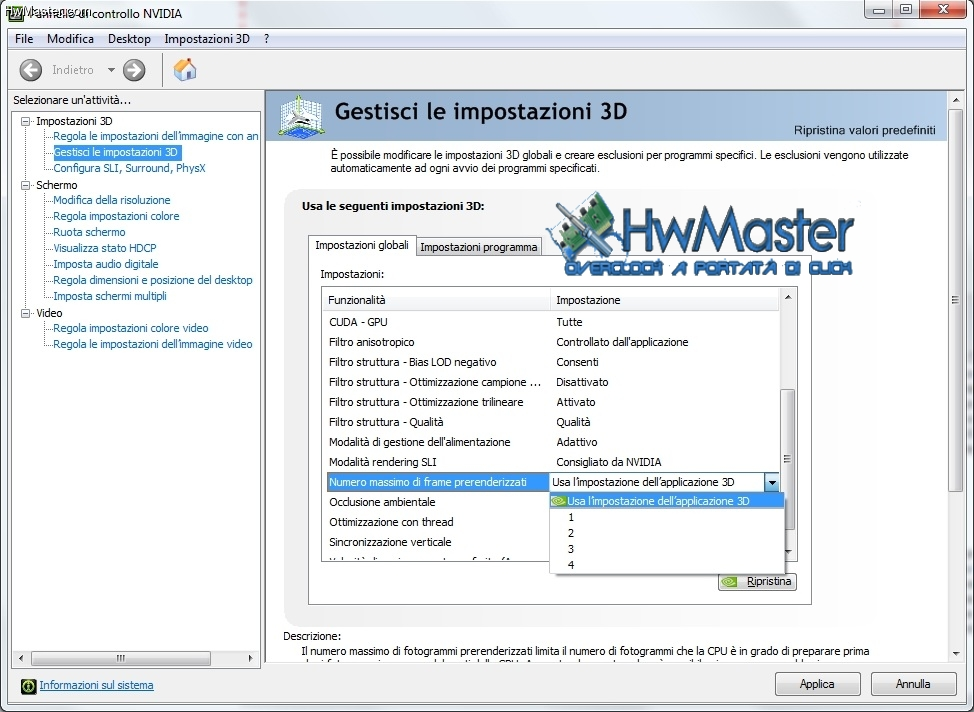Choose value 1 in dropdown list
Screen dimensions: 974x712
coord(667,517)
